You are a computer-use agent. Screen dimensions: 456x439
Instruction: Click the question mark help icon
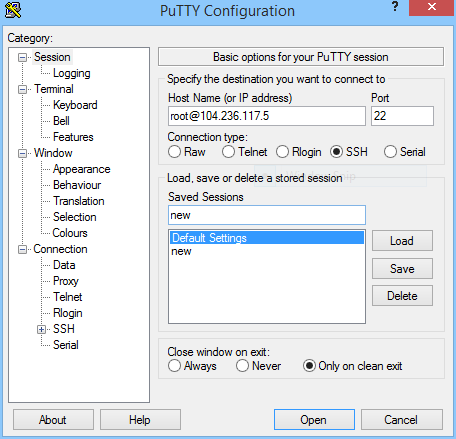click(x=395, y=6)
